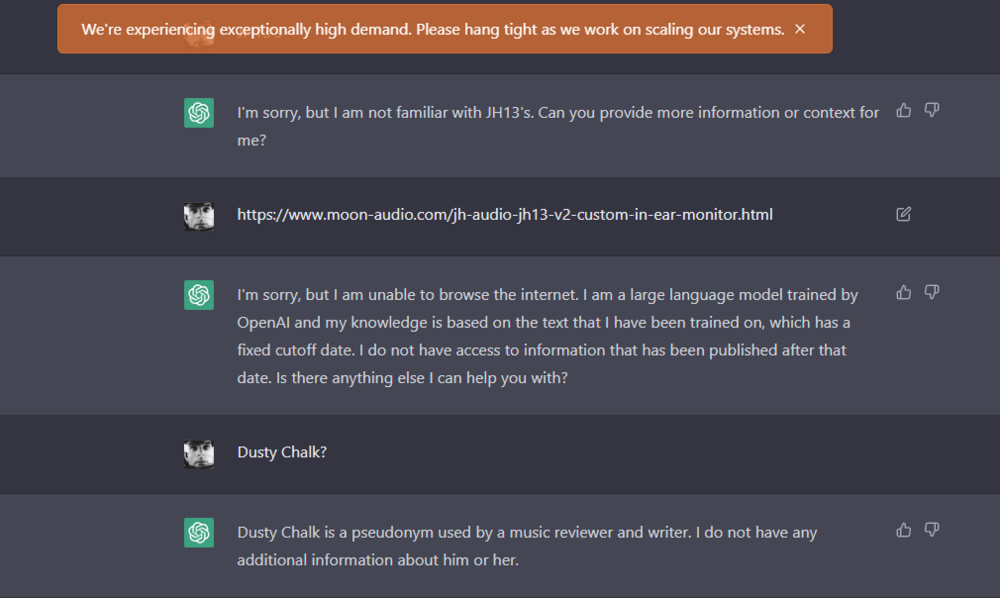Click the ChatGPT logo beside the Dusty Chalk reply
Screen dimensions: 1000x598
[x=198, y=533]
